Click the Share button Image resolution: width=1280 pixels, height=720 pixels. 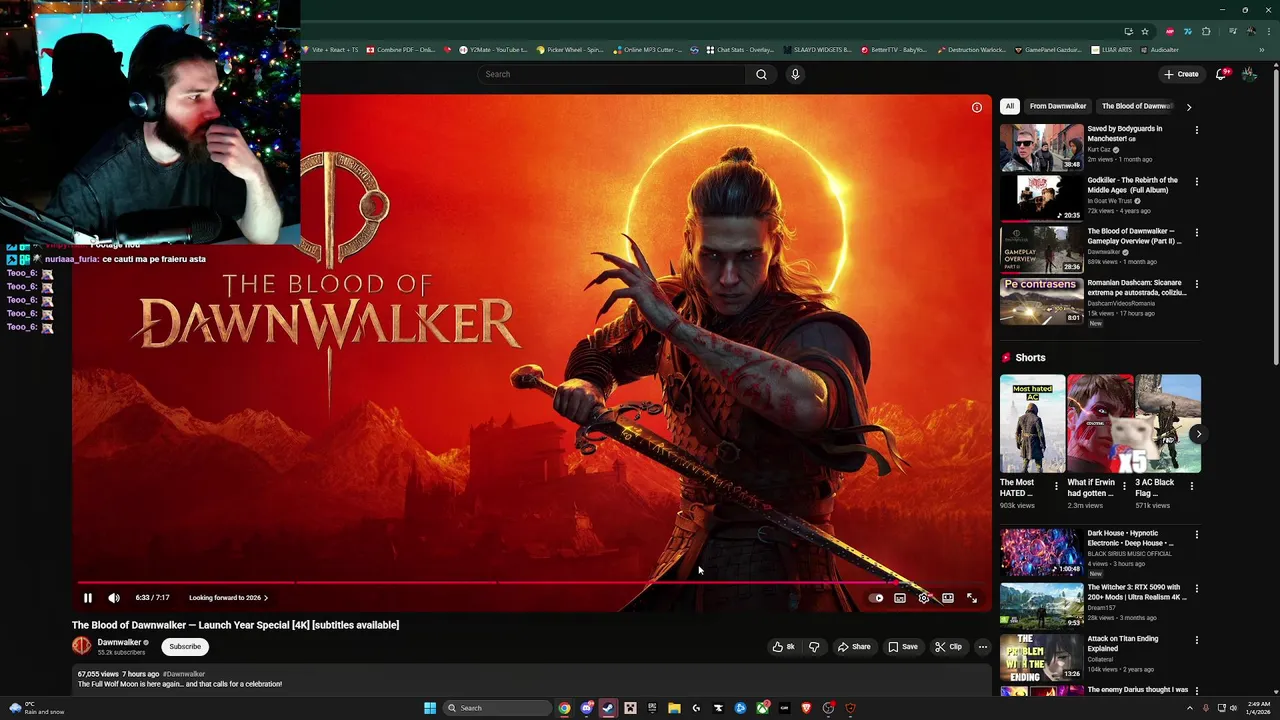pyautogui.click(x=854, y=647)
